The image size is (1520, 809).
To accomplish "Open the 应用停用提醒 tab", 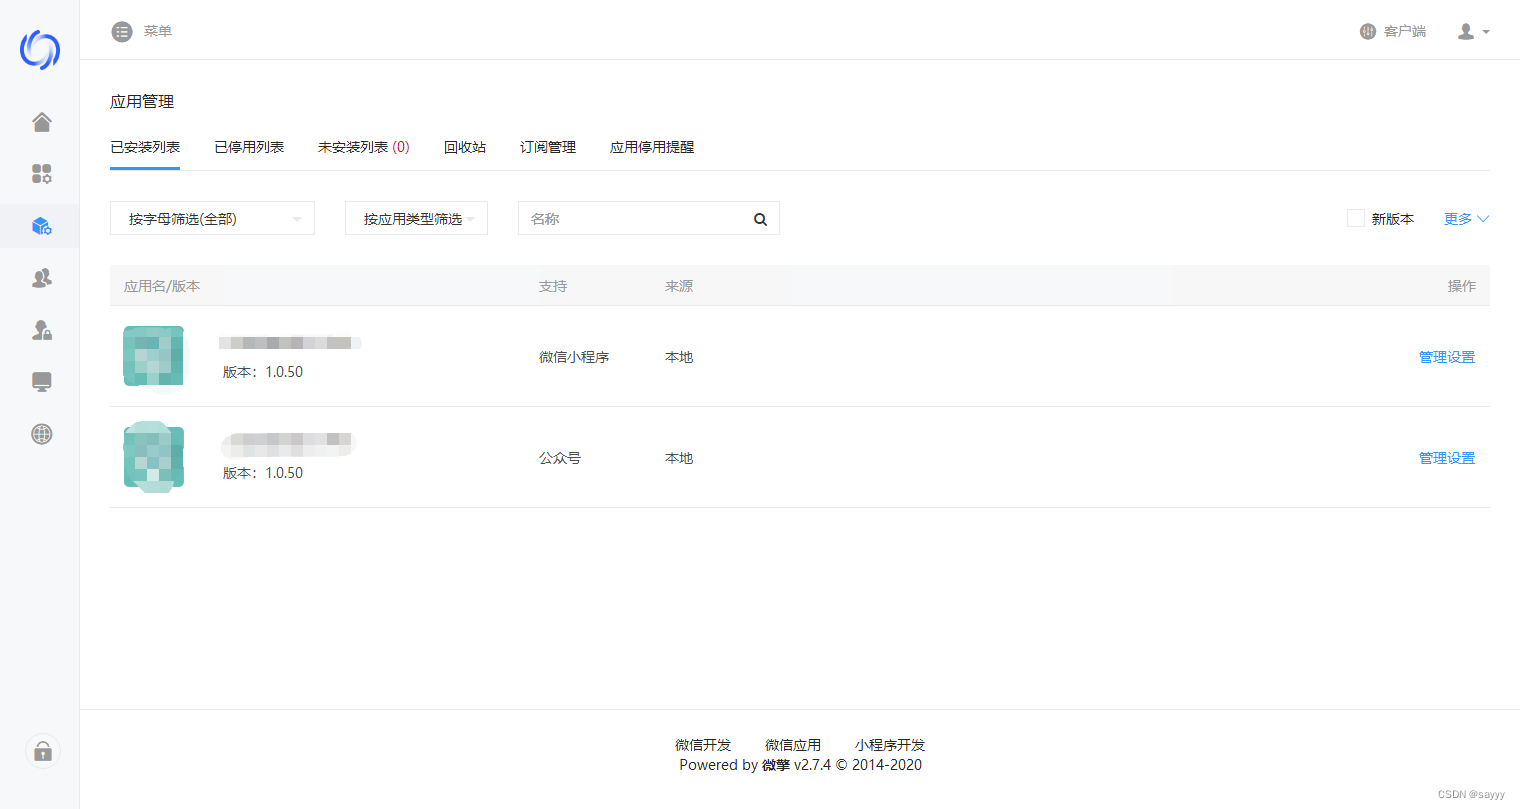I will [652, 147].
